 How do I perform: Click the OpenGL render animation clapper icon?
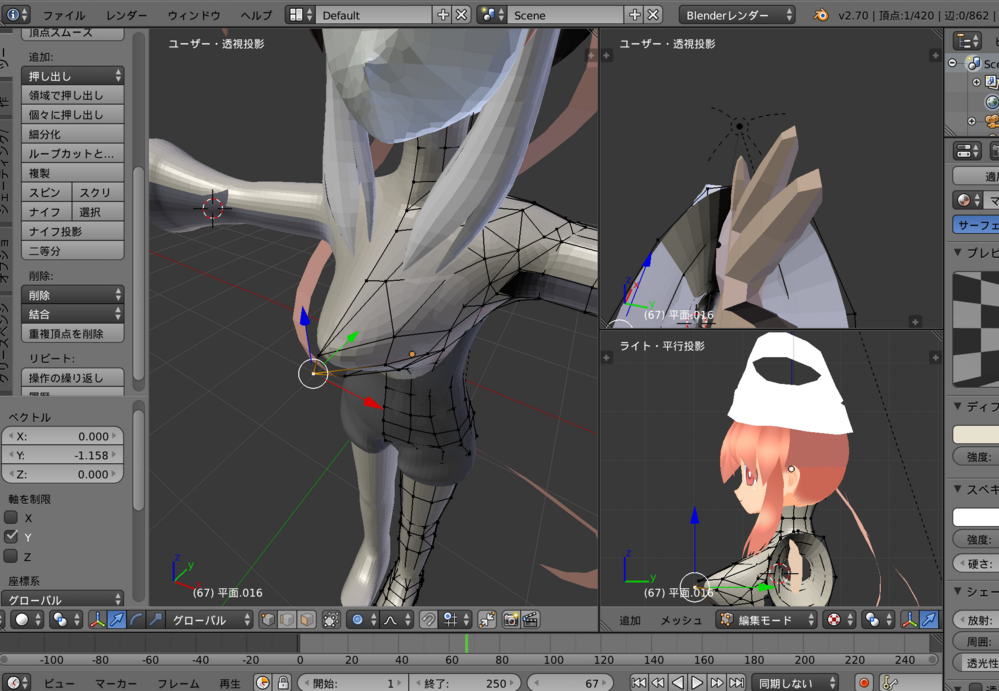tap(530, 619)
